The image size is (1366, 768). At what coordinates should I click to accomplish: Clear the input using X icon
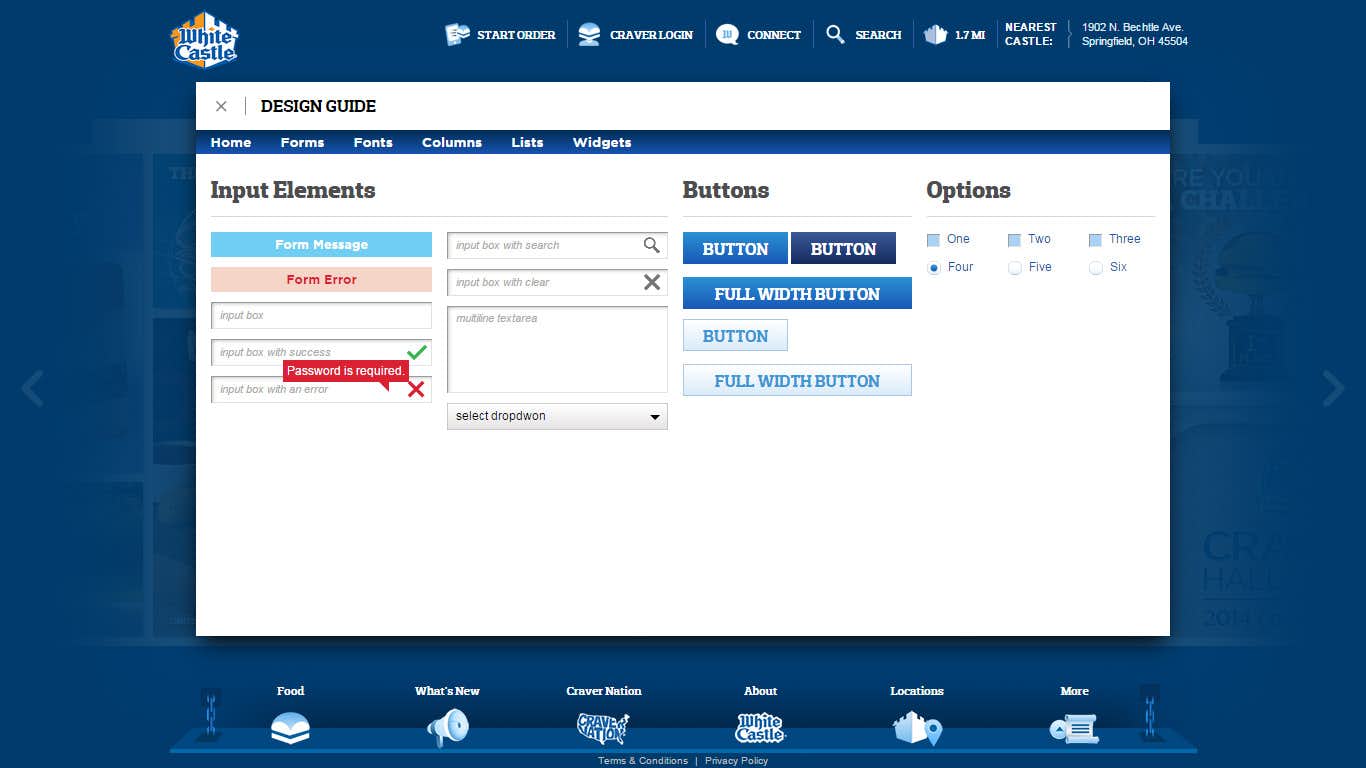(x=652, y=283)
